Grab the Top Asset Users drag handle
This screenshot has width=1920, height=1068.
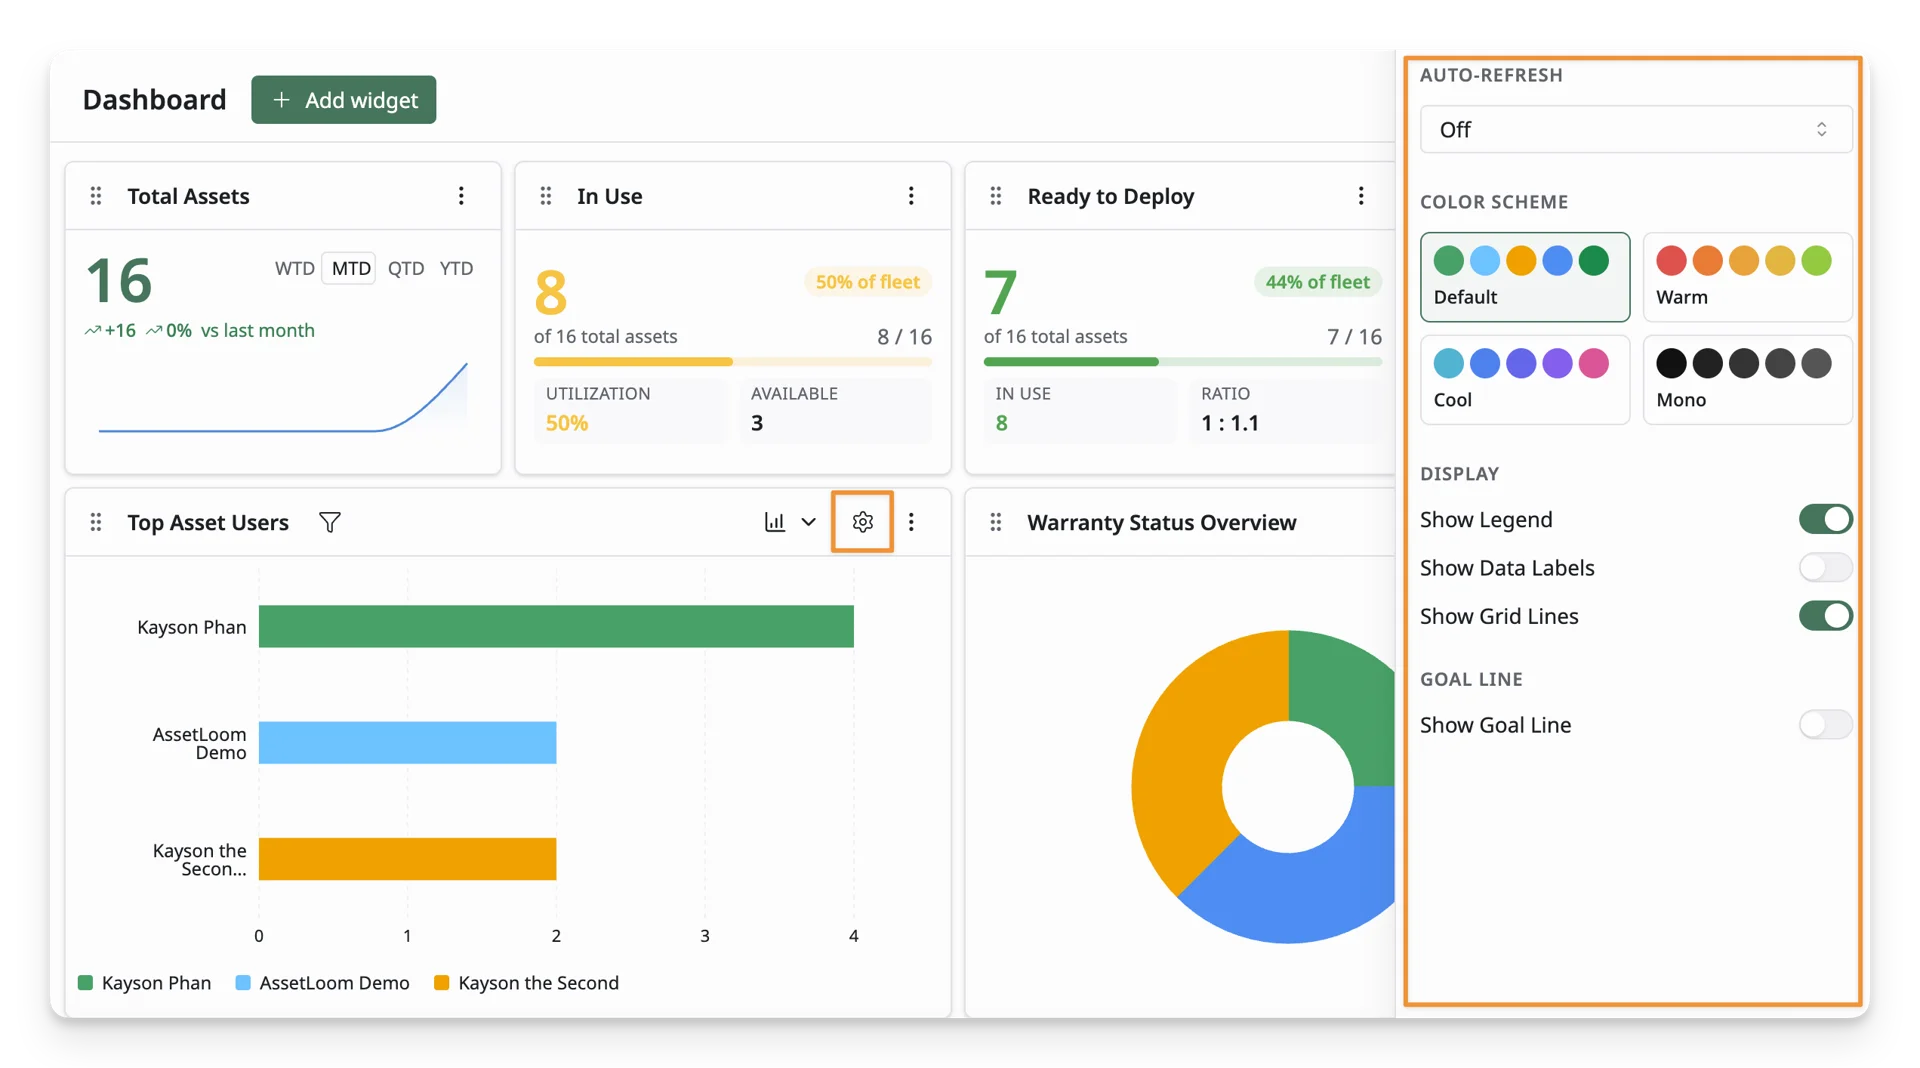point(96,522)
